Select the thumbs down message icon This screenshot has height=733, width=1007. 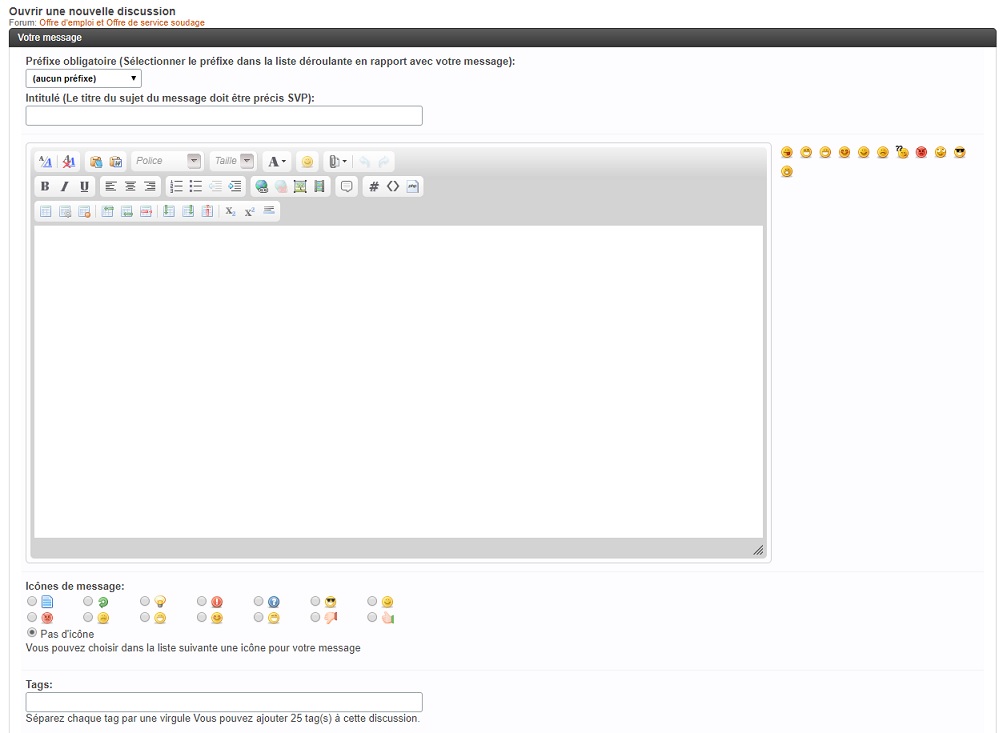click(315, 618)
